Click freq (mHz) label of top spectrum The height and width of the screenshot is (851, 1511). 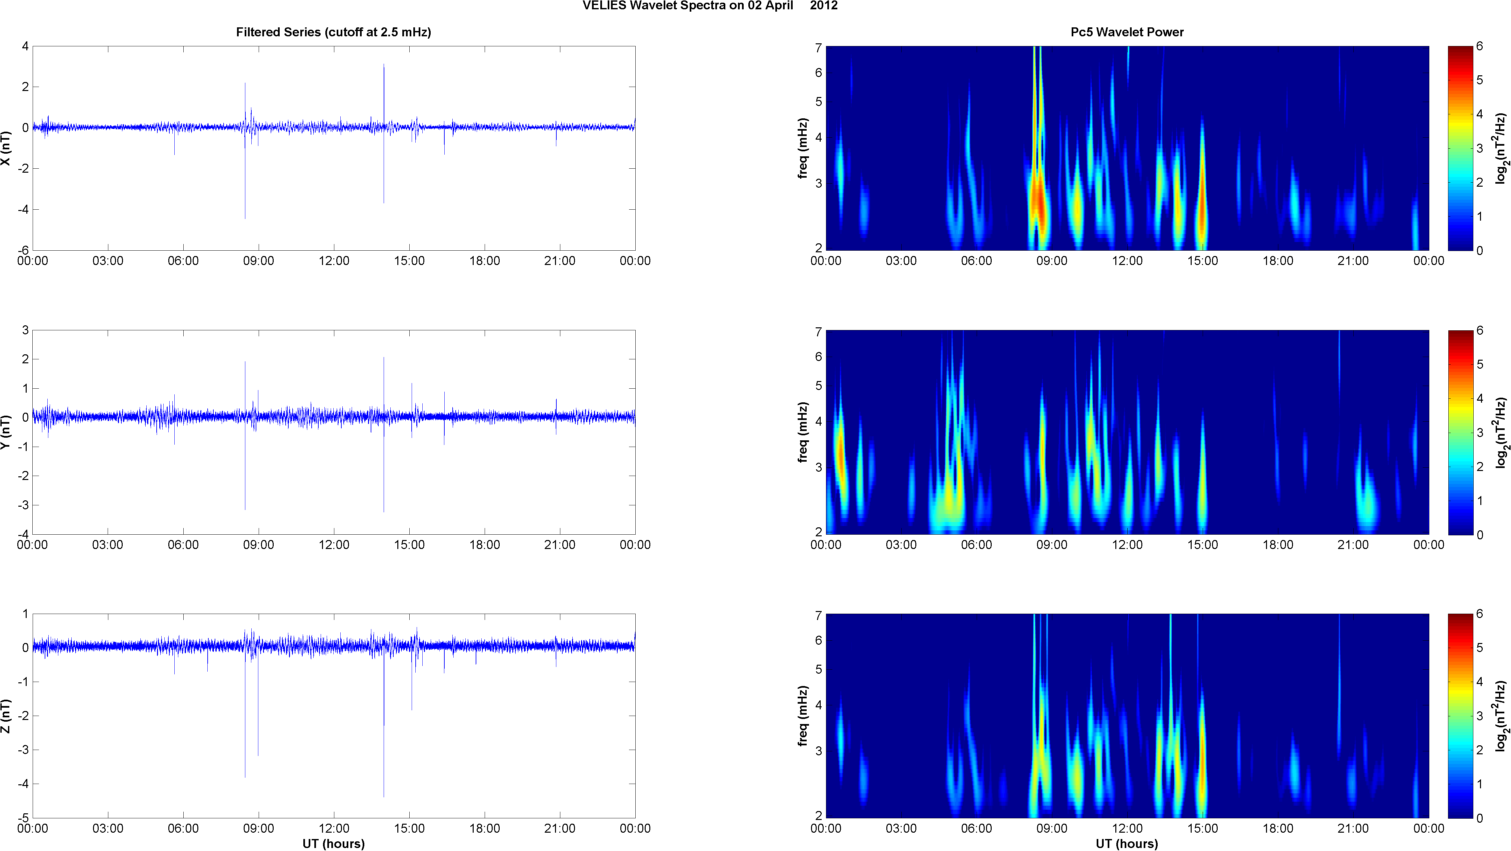click(x=803, y=148)
